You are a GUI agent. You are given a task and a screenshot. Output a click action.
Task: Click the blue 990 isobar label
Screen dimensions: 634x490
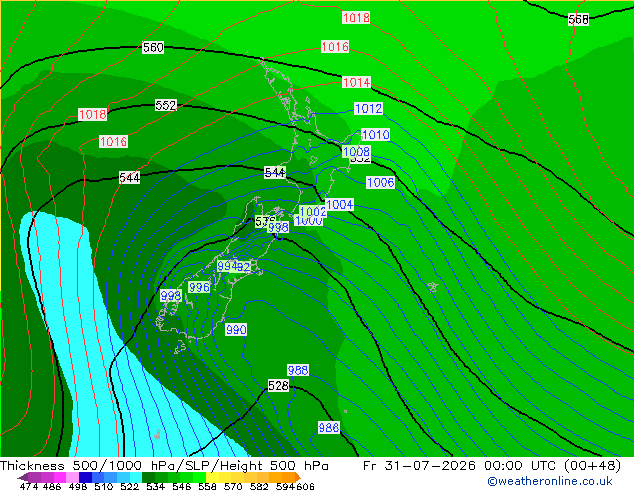pos(236,329)
